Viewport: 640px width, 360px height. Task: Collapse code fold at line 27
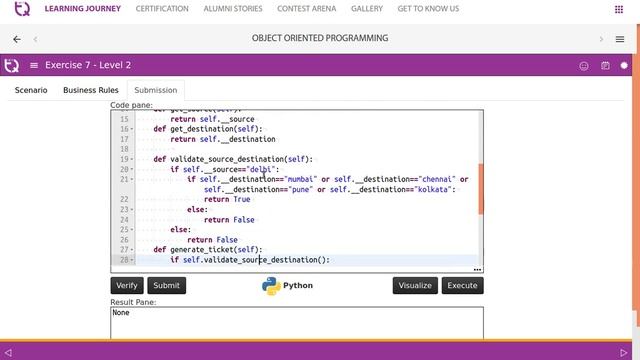pos(132,249)
